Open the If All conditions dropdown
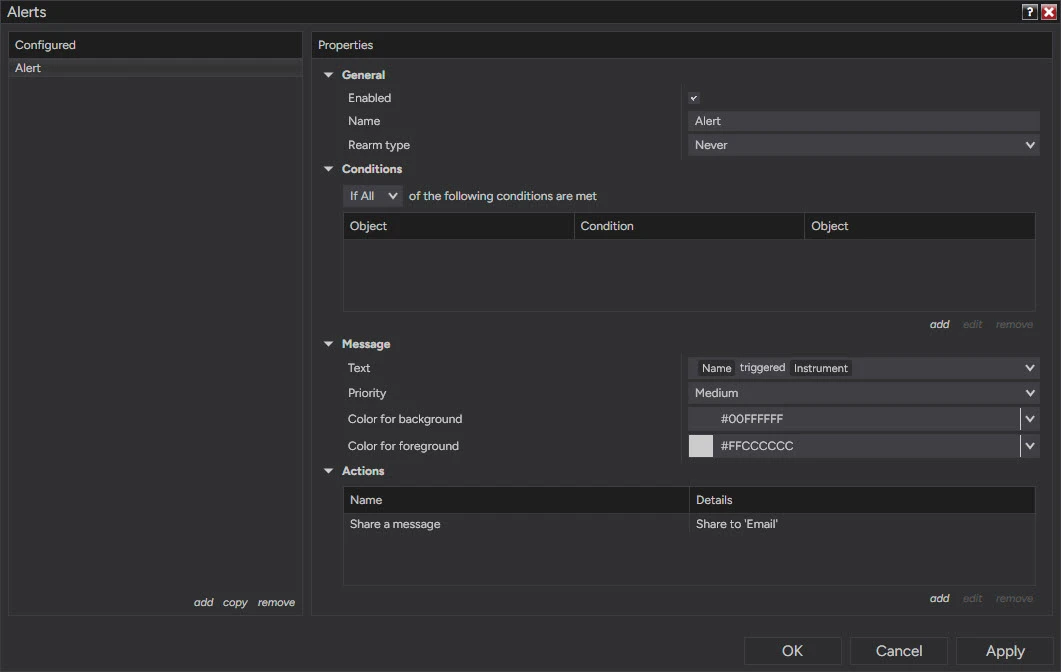Screen dimensions: 1061x672 pyautogui.click(x=373, y=196)
